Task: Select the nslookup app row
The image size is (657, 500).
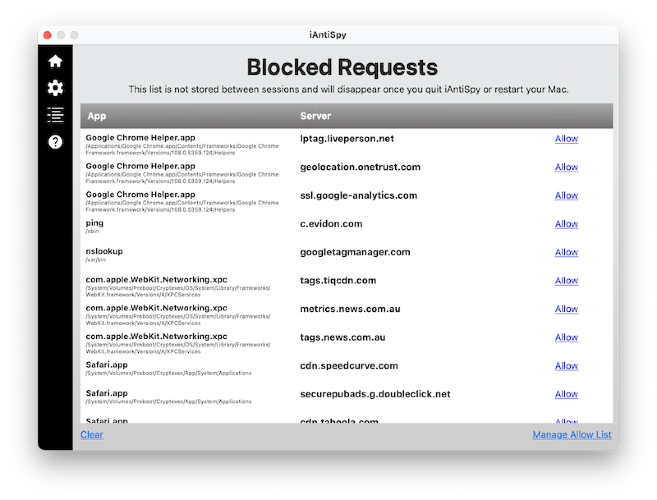Action: pyautogui.click(x=104, y=251)
